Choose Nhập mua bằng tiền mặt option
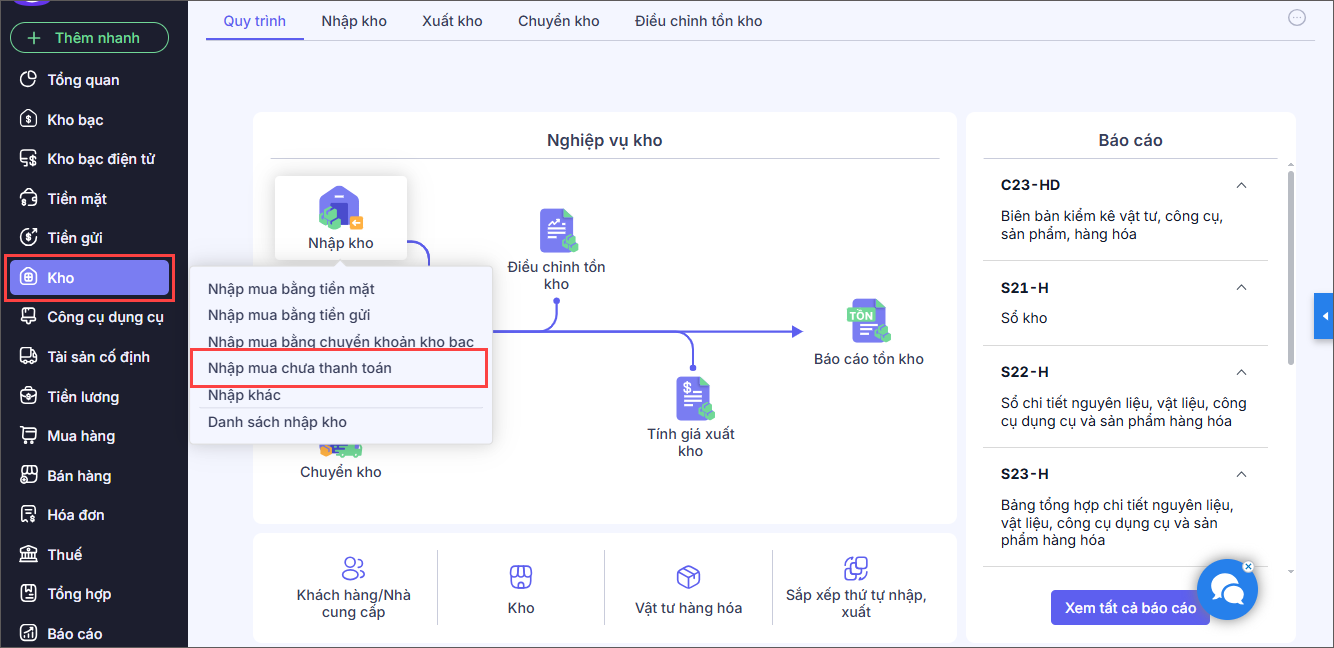 pyautogui.click(x=291, y=289)
